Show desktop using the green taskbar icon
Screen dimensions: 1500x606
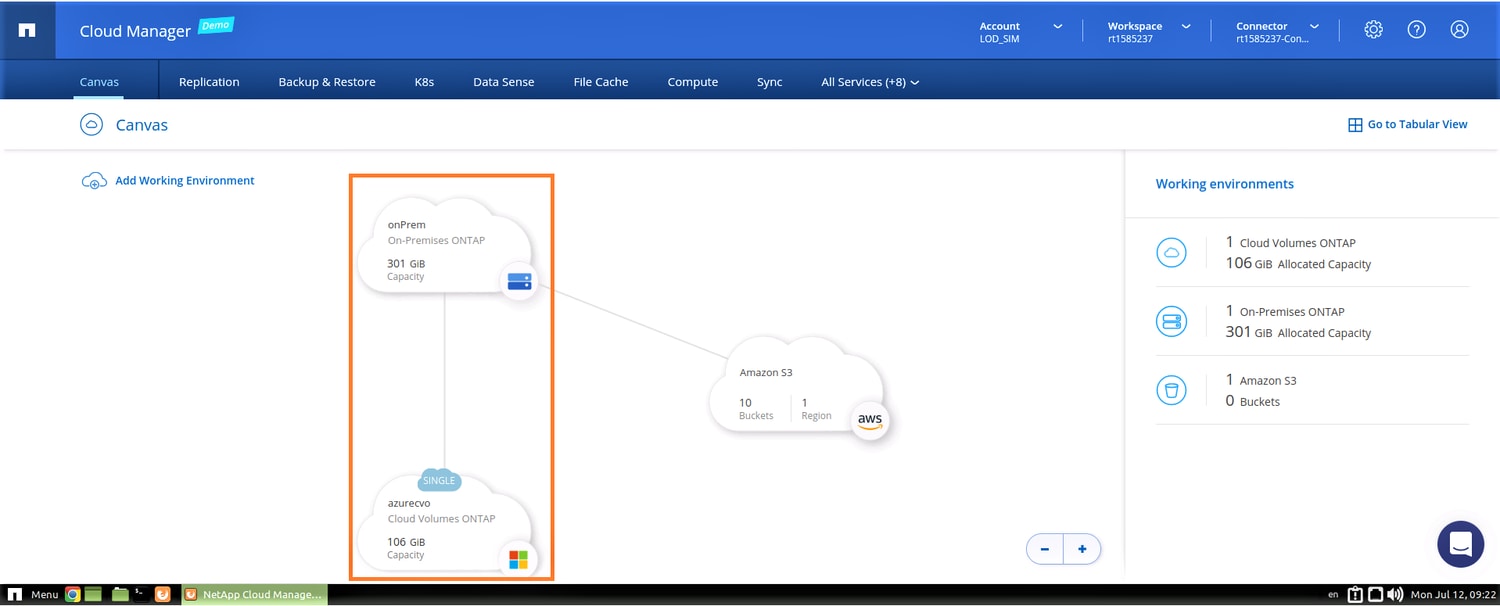point(94,594)
